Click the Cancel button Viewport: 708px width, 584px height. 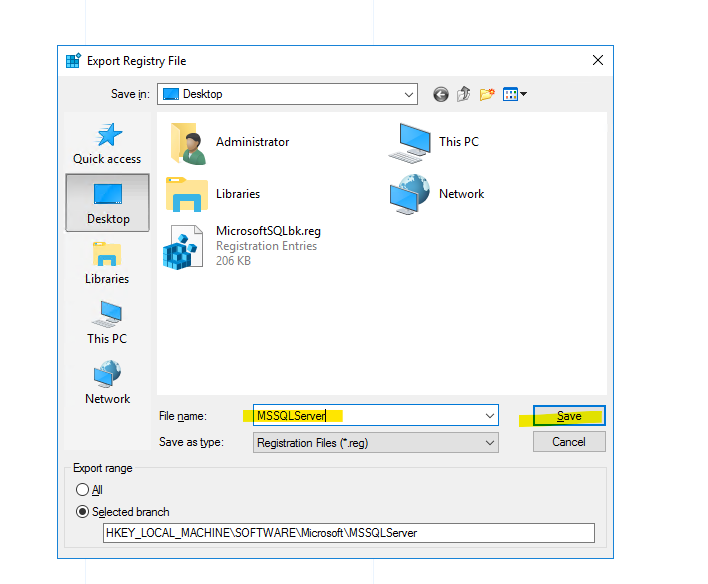[569, 442]
